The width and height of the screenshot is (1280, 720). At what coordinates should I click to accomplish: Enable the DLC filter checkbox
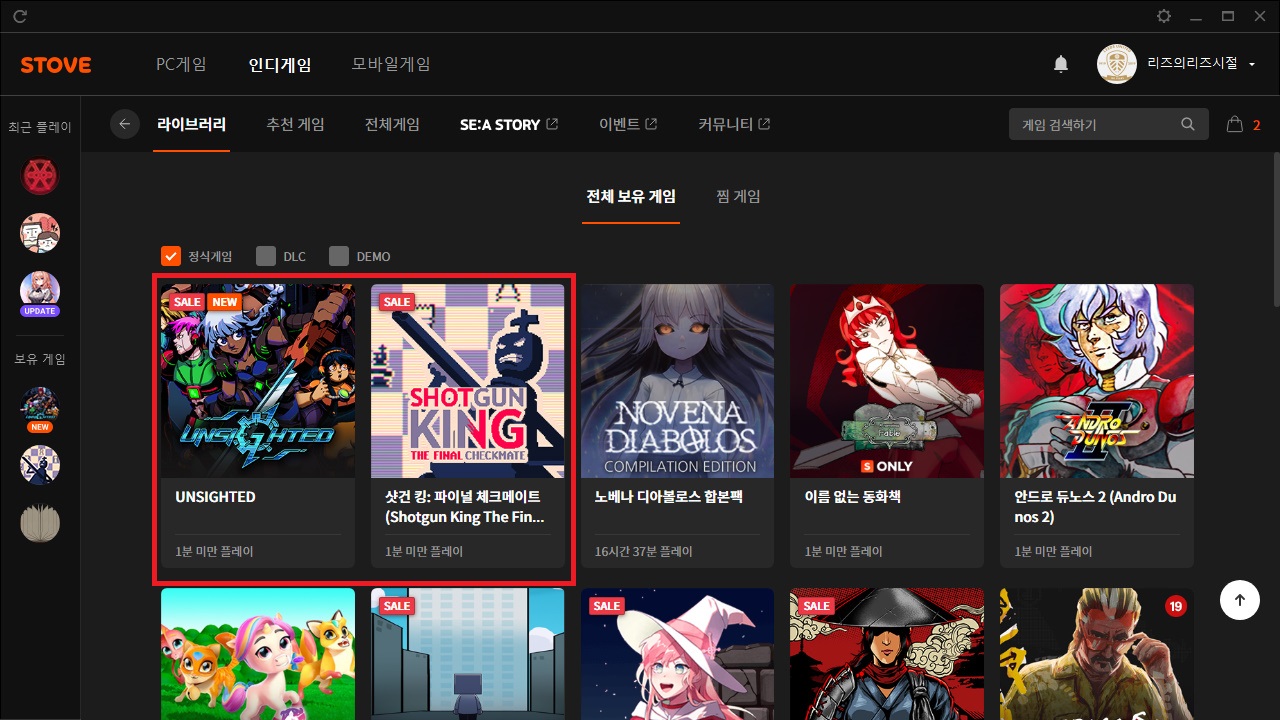[x=265, y=256]
